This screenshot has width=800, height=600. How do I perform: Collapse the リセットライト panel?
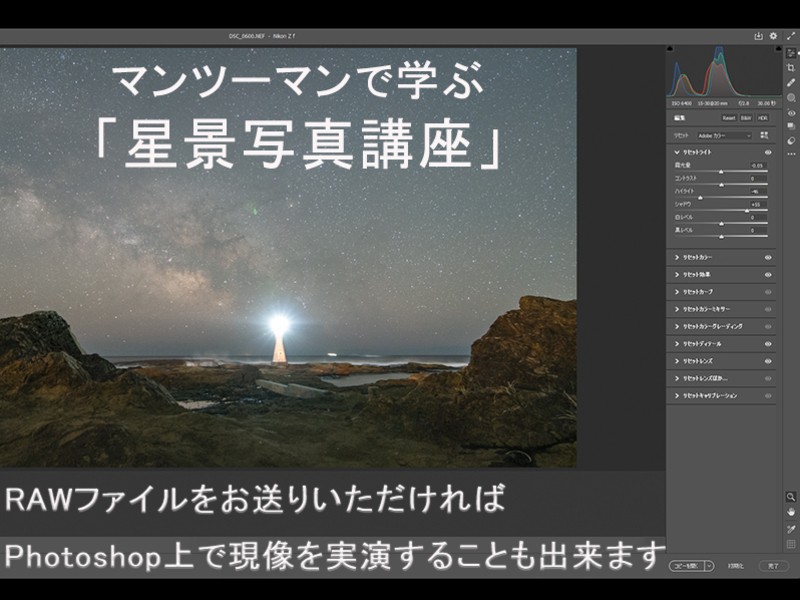[x=678, y=151]
